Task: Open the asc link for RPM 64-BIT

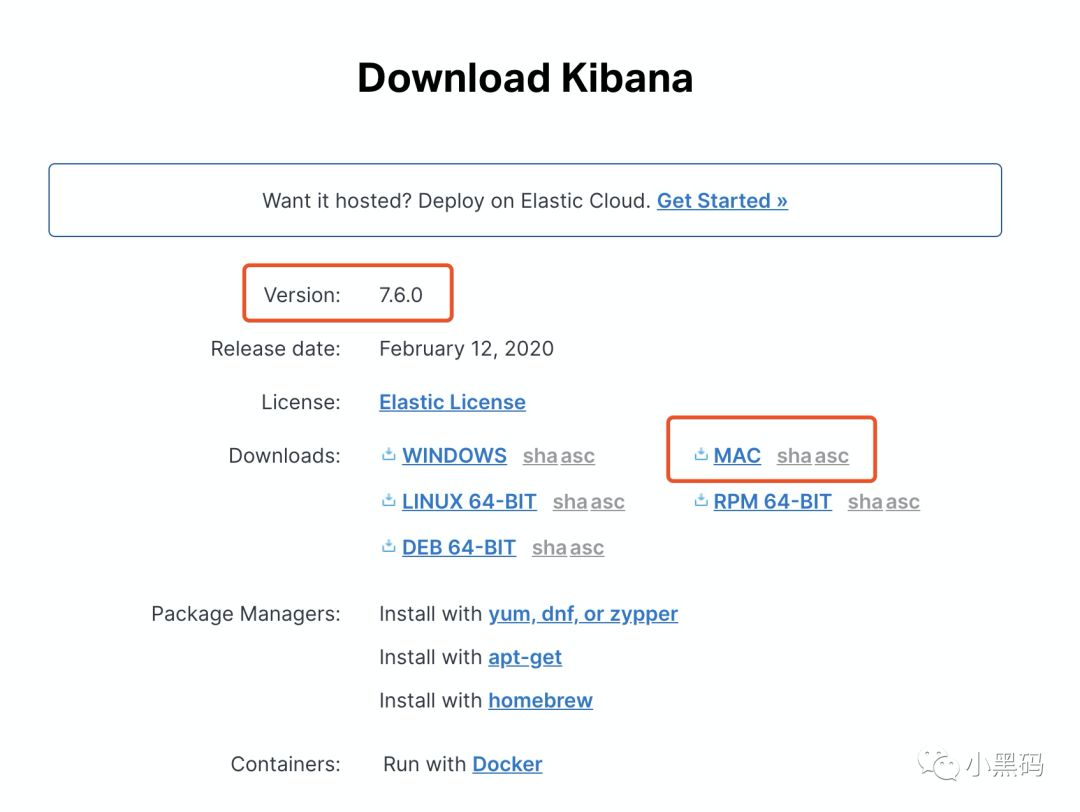Action: tap(903, 503)
